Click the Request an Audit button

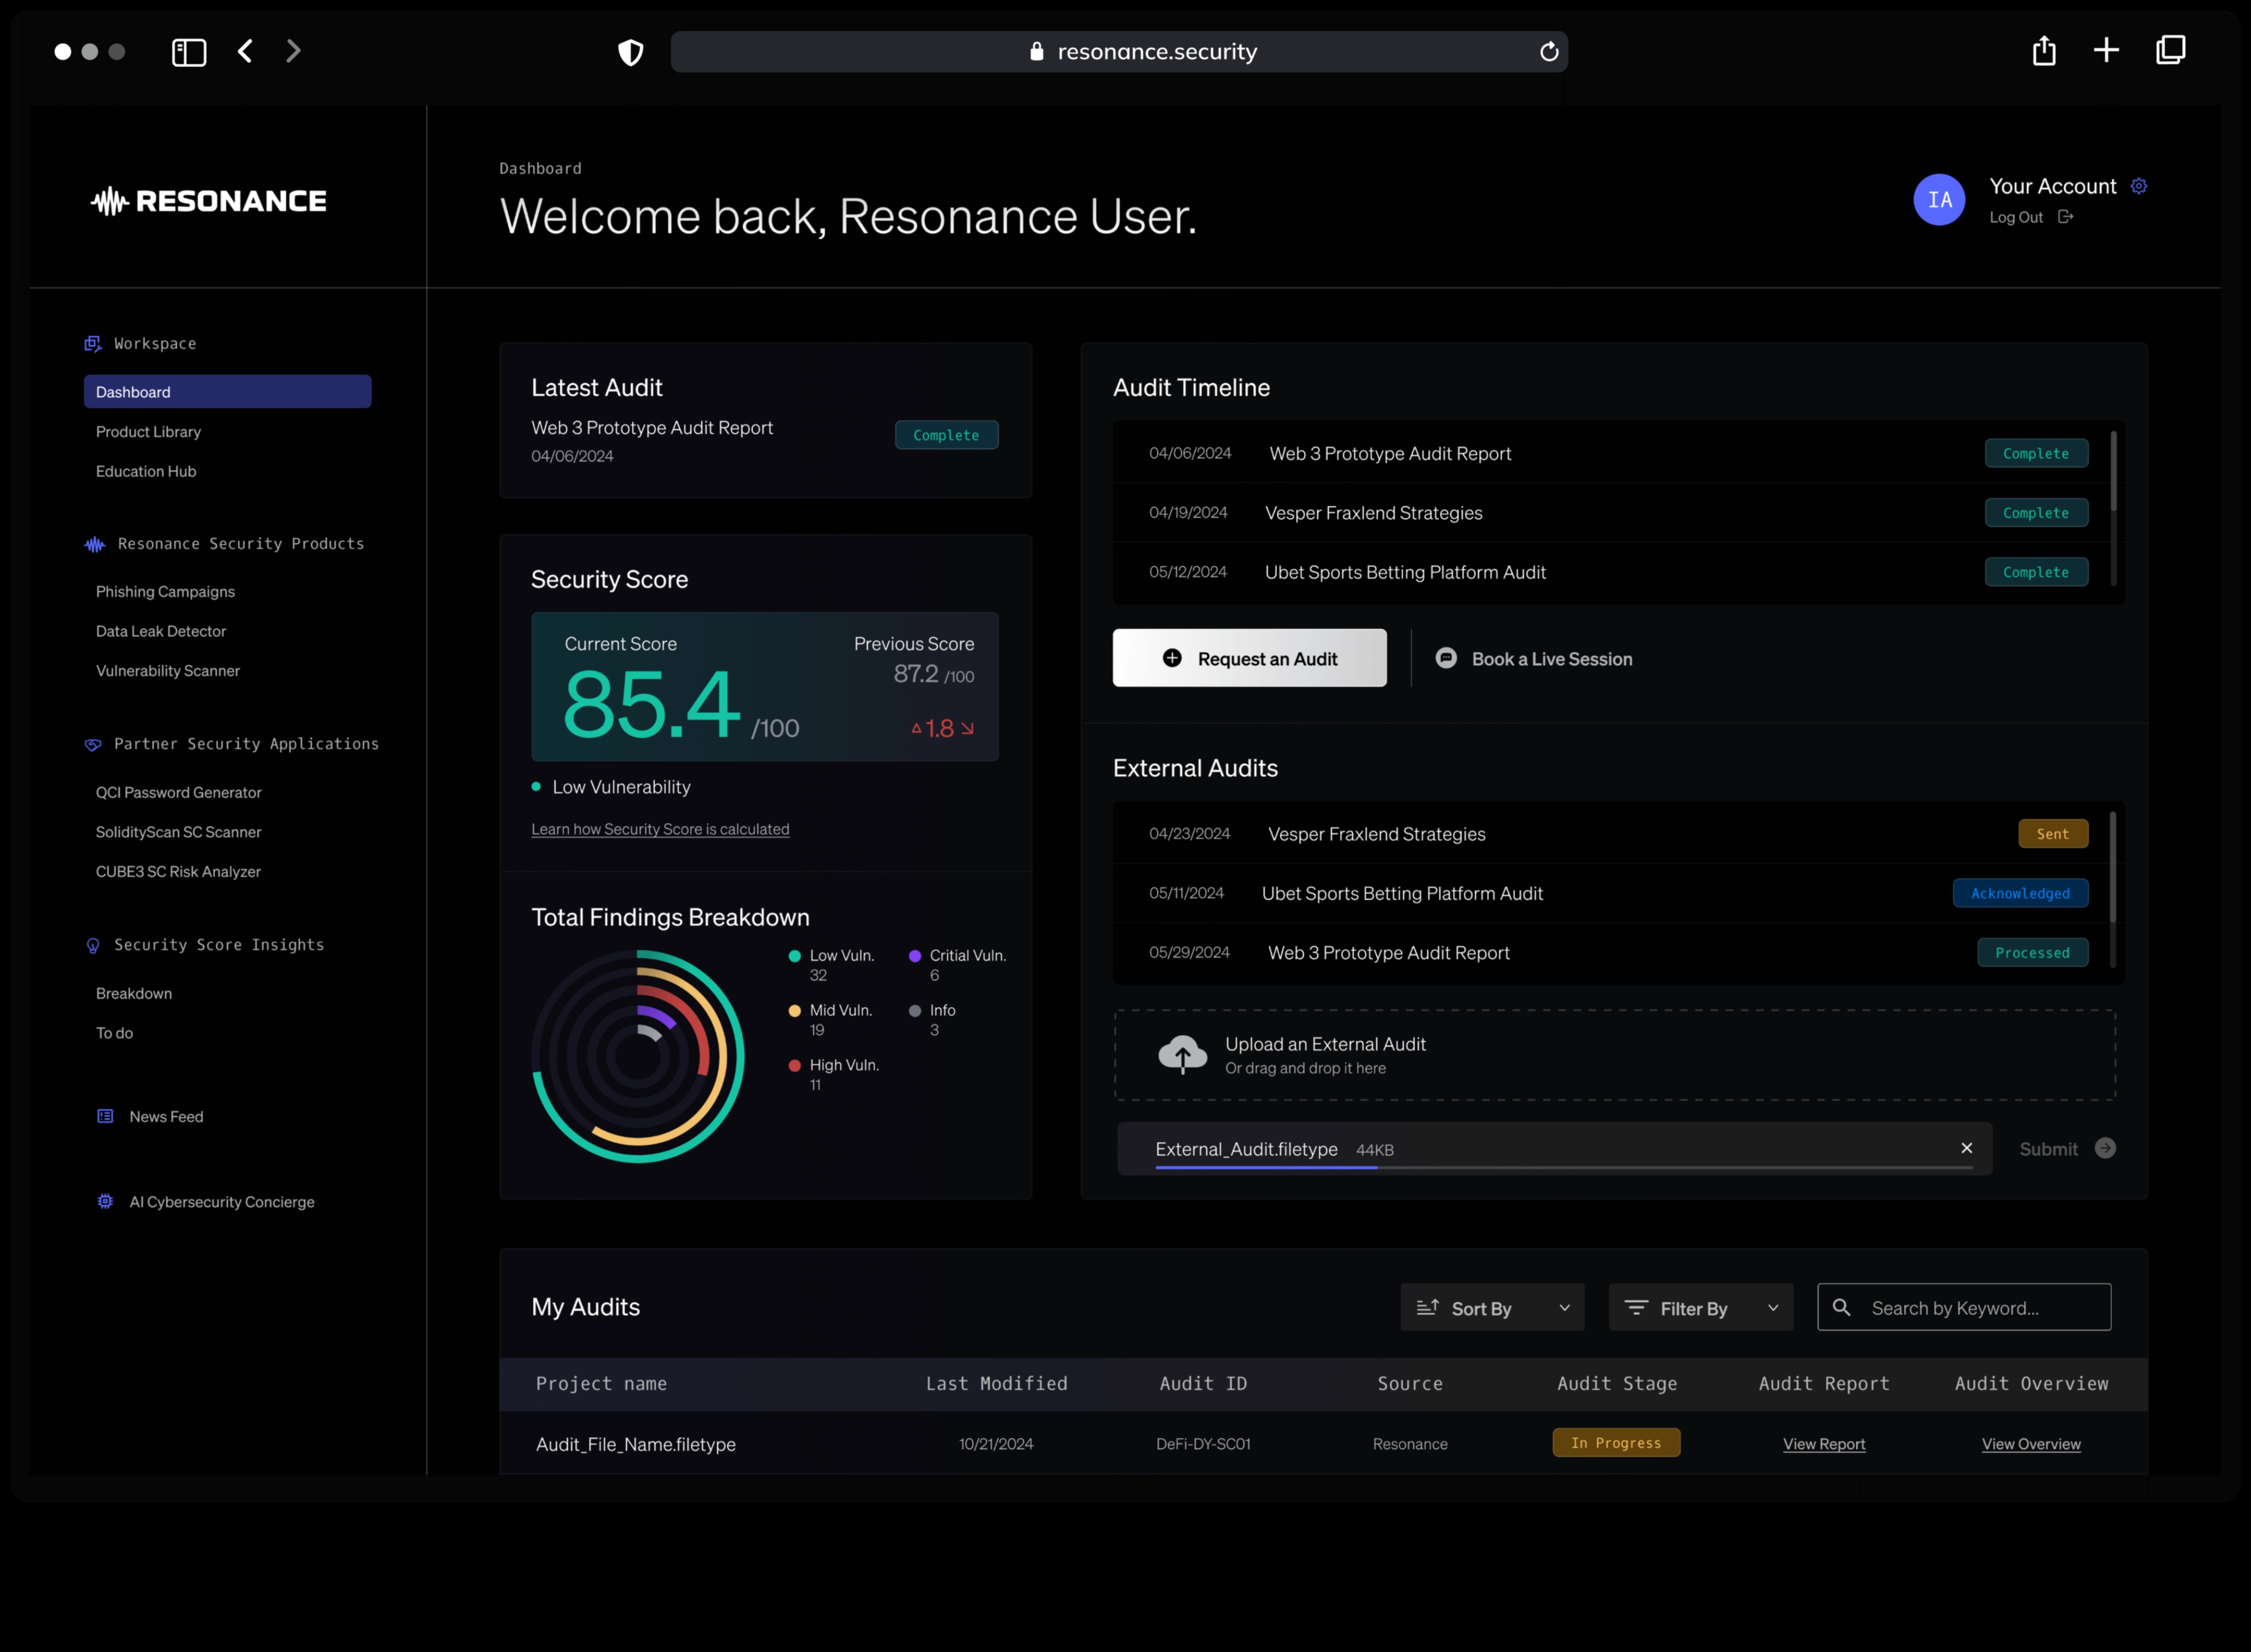pos(1249,658)
